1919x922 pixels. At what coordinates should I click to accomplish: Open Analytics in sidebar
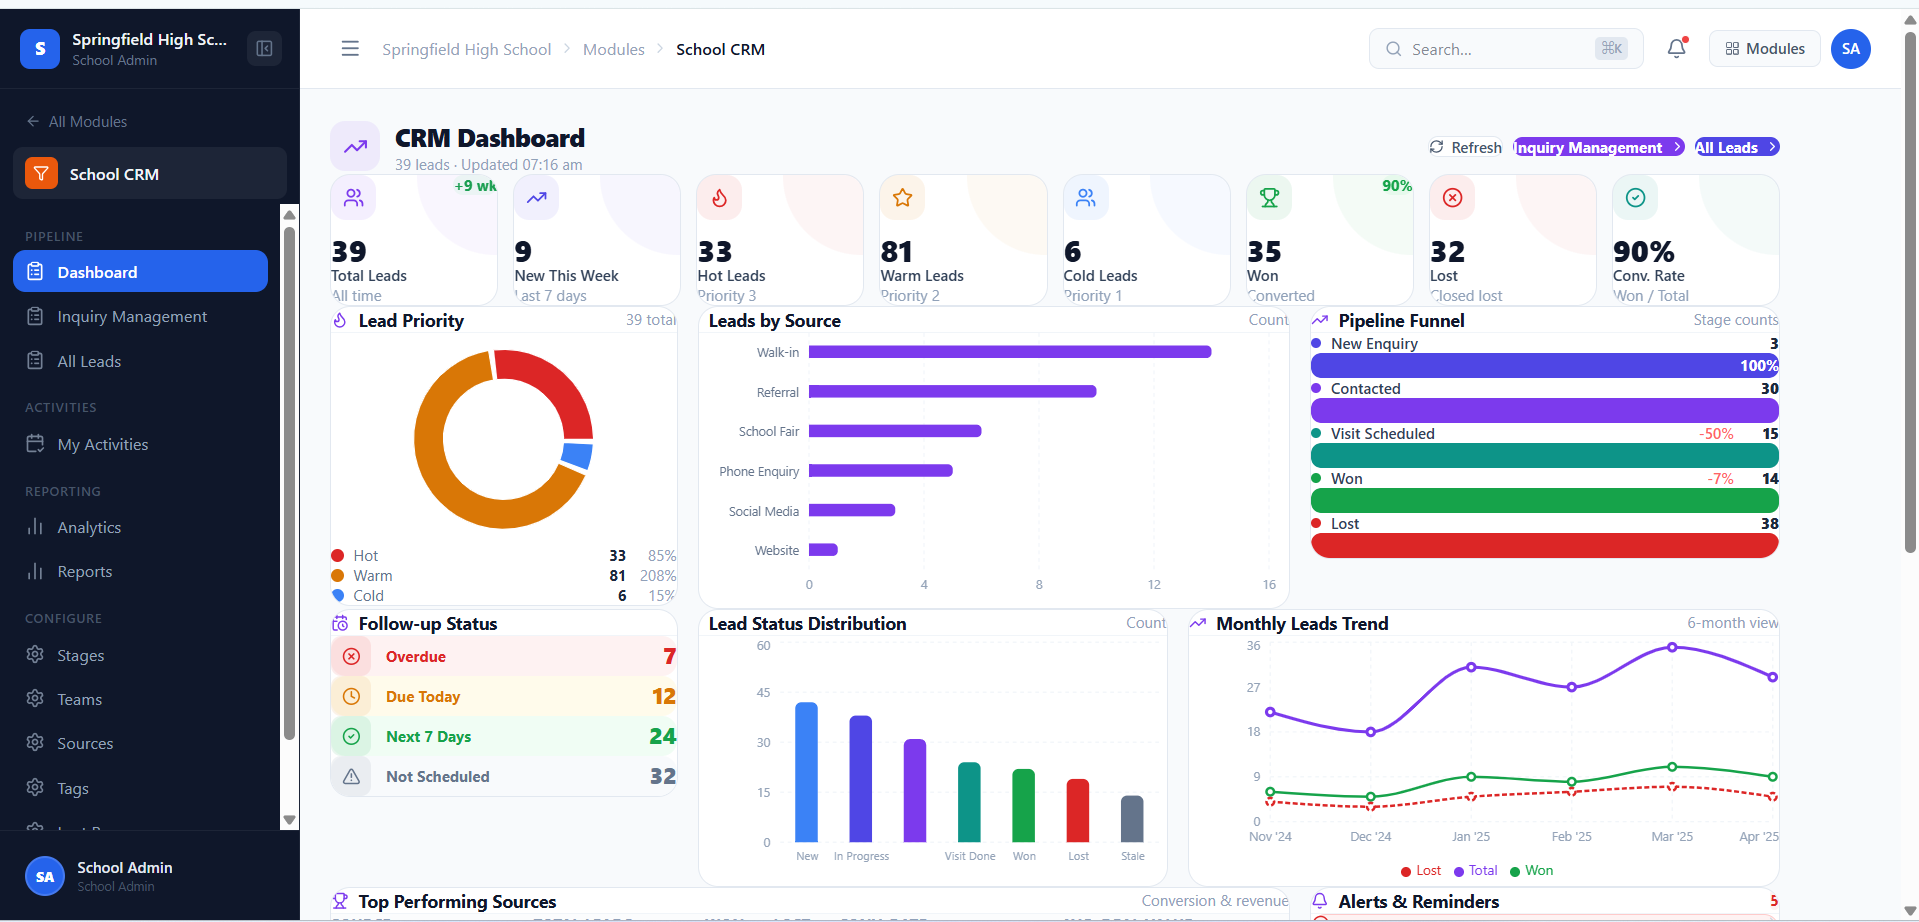pyautogui.click(x=140, y=527)
